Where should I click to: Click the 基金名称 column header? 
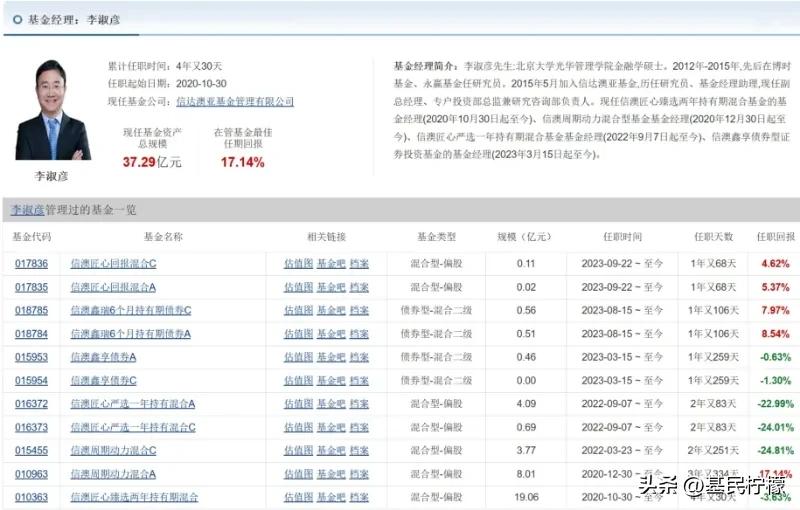[163, 237]
